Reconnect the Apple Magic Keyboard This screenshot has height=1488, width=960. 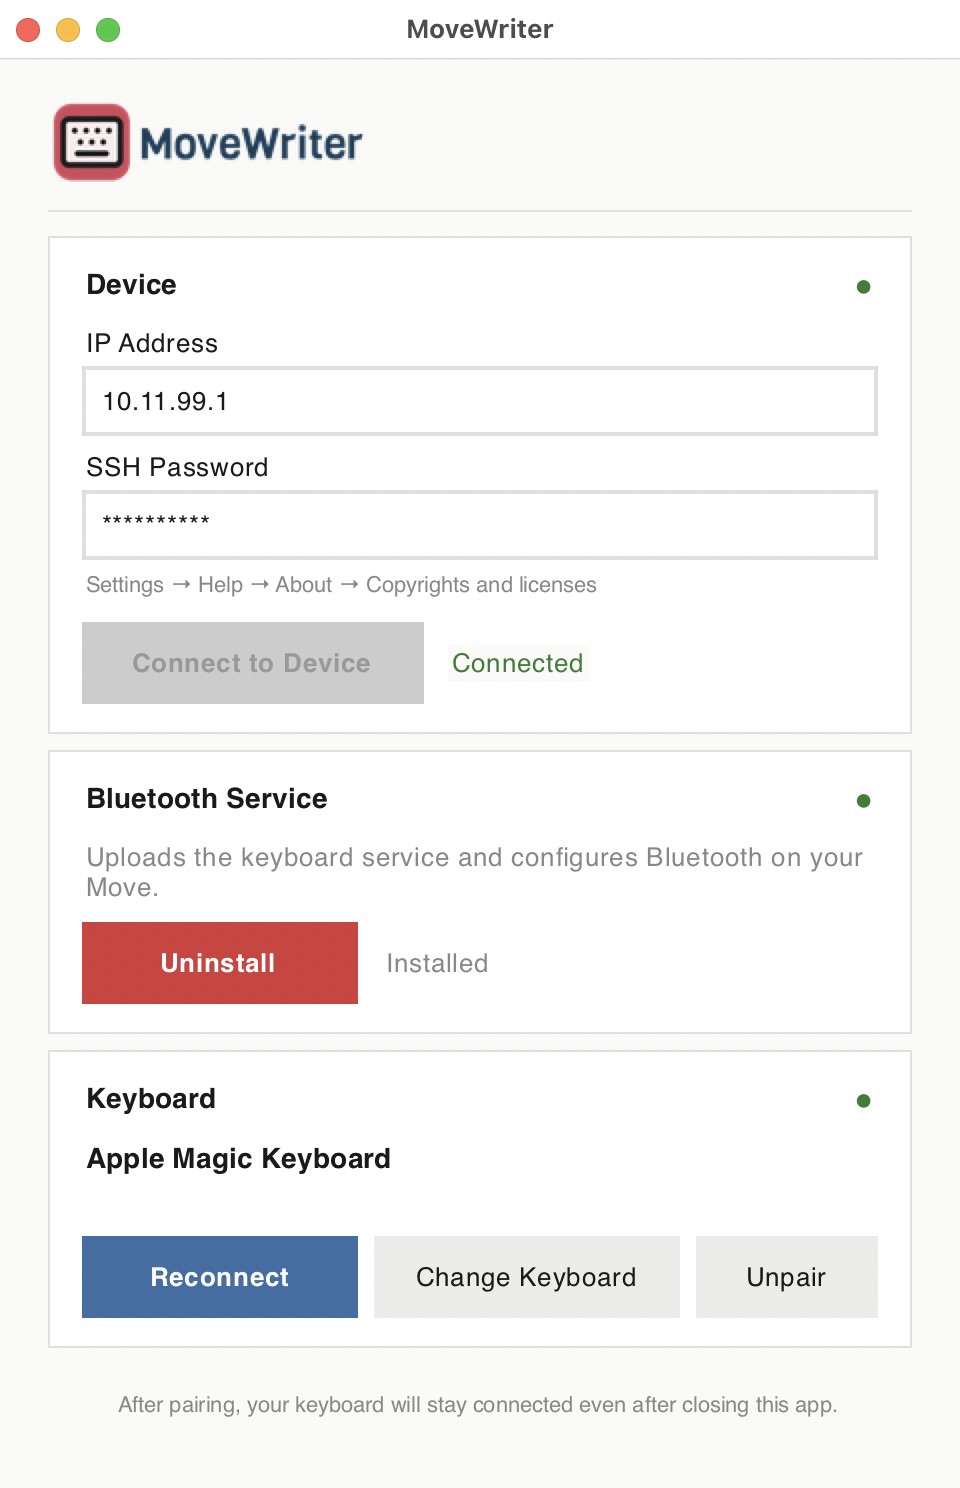point(219,1277)
